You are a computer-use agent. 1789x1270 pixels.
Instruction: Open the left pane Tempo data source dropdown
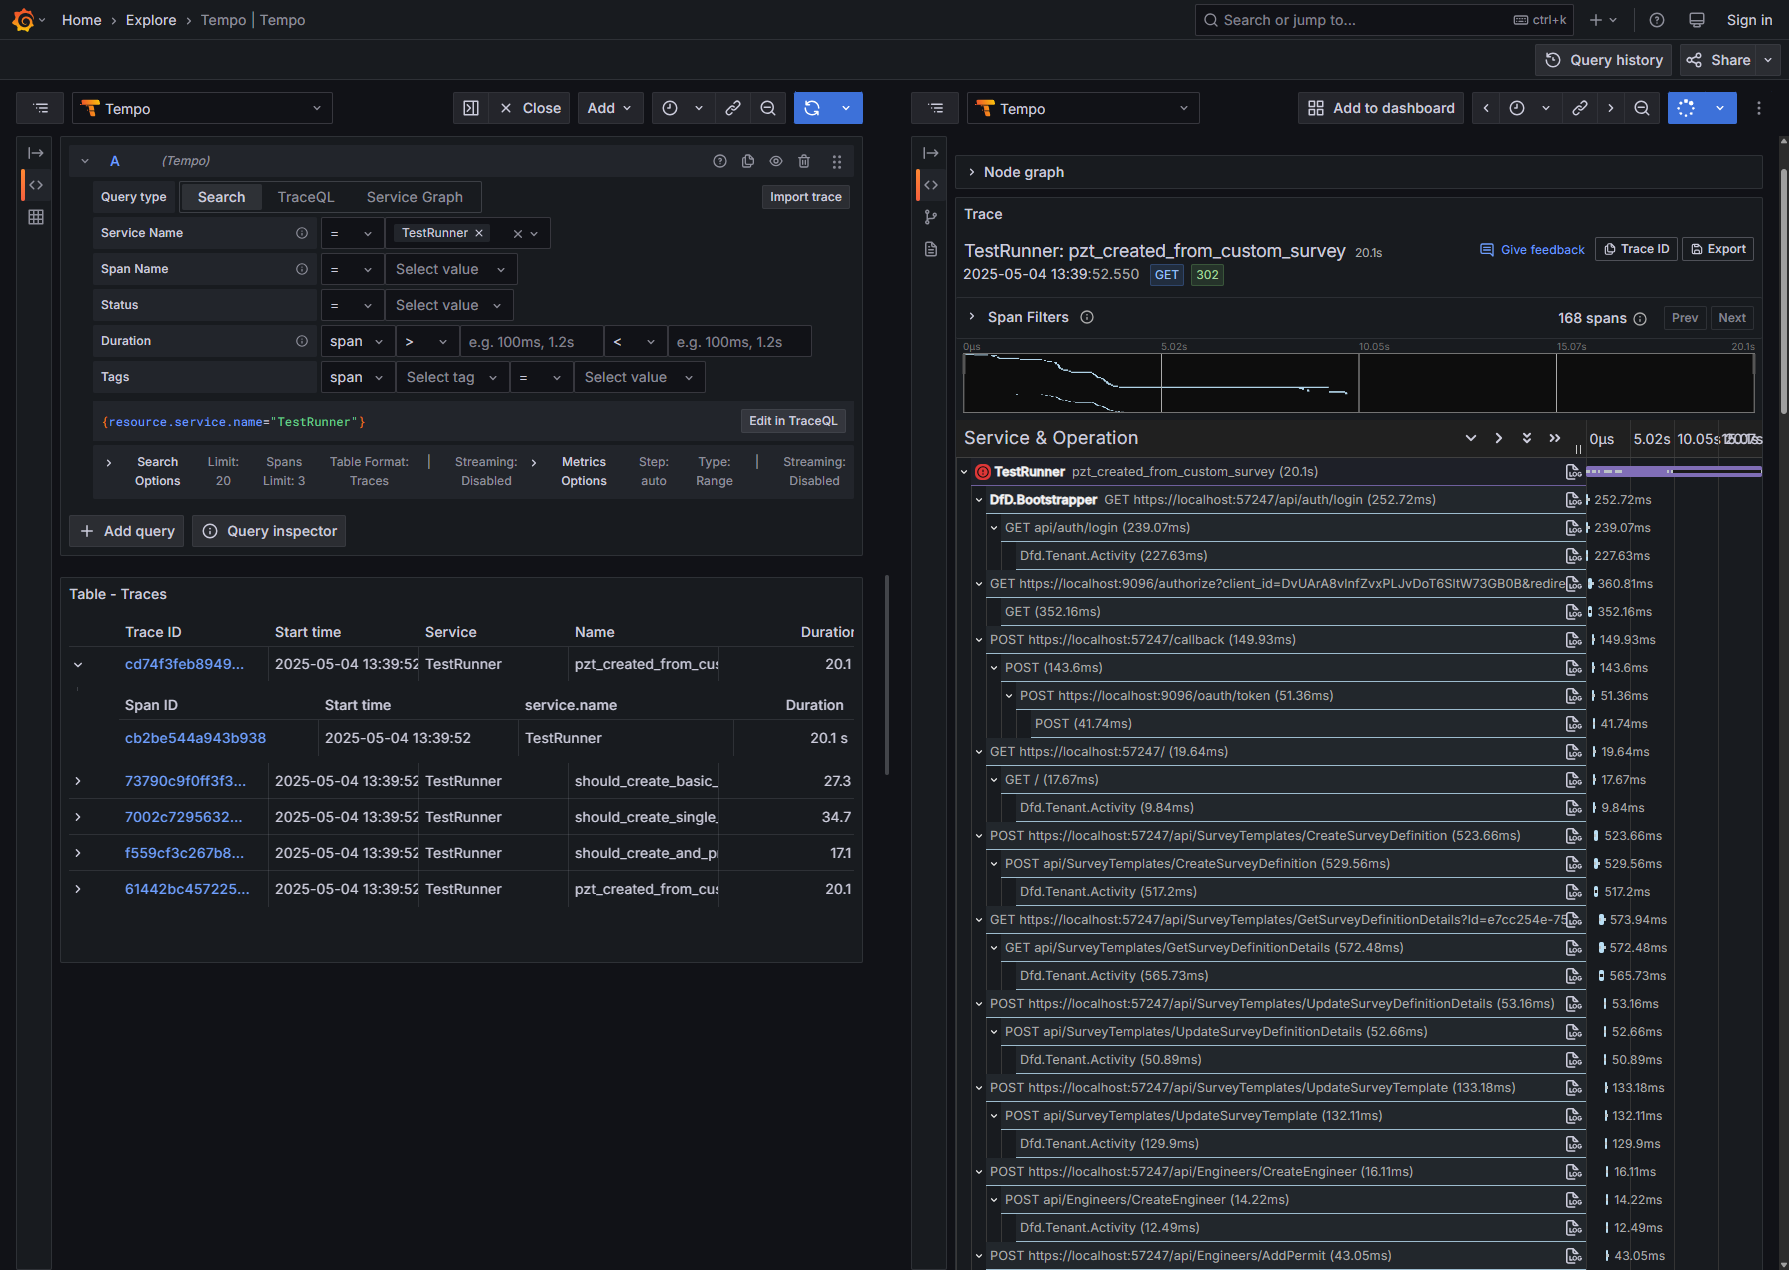[x=202, y=108]
